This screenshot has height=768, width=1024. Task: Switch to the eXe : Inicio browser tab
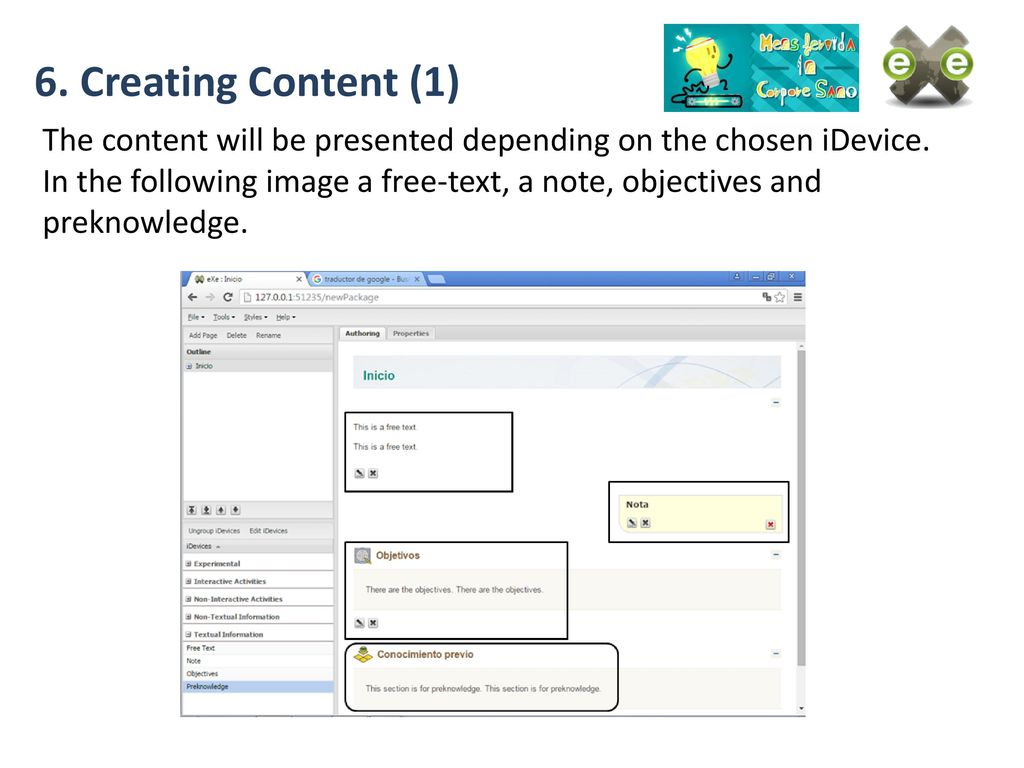coord(245,279)
